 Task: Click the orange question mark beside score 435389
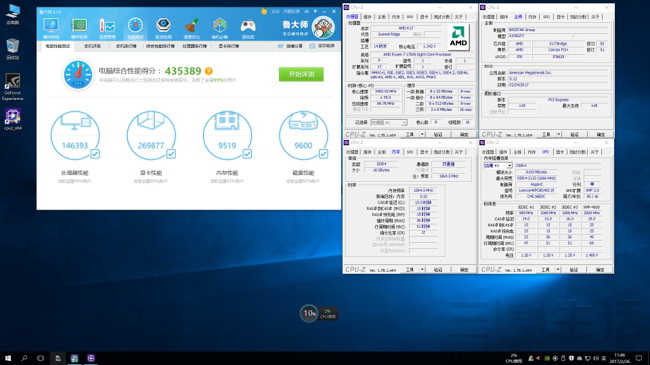point(209,71)
